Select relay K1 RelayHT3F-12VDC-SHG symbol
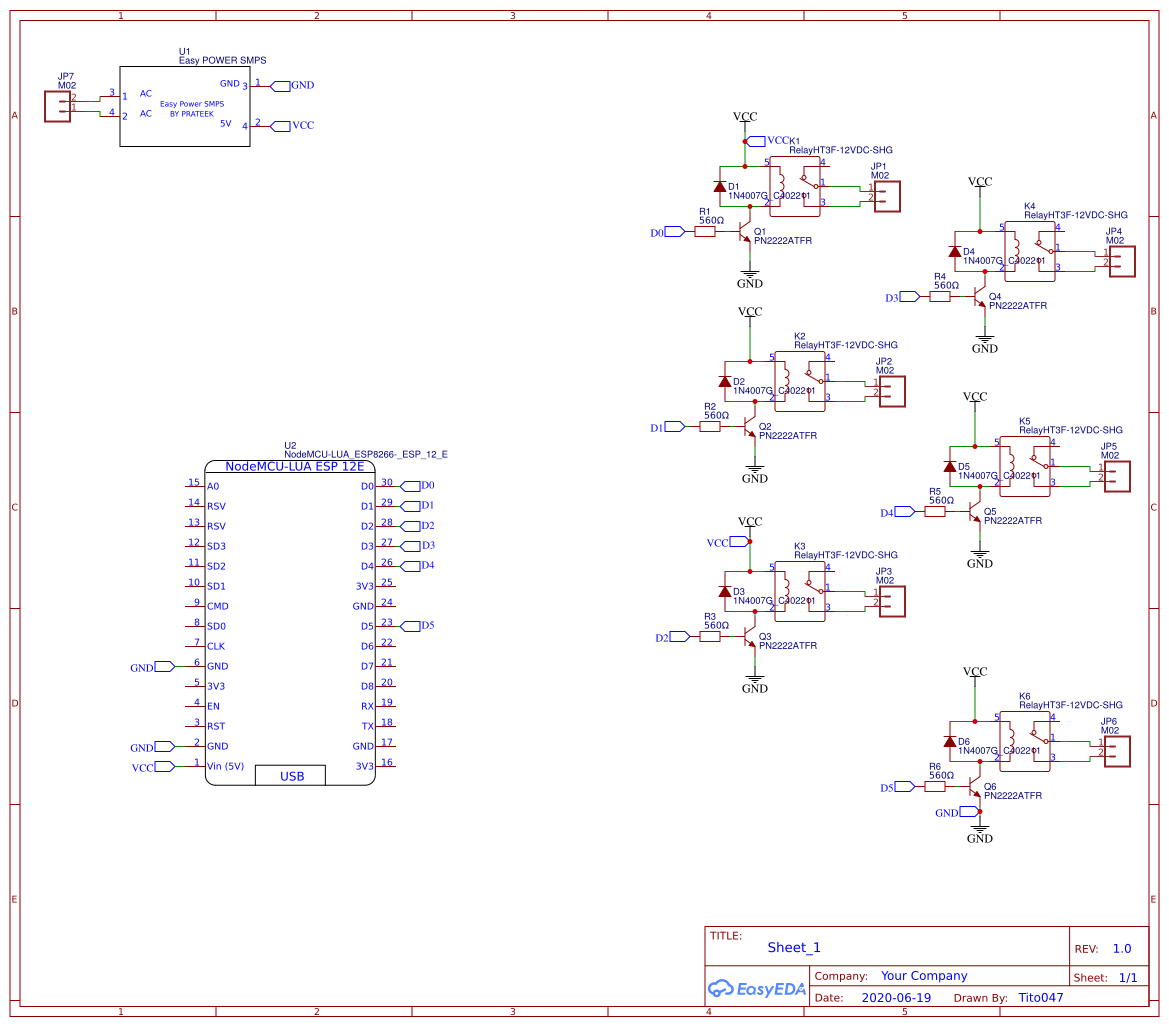Screen dimensions: 1169x1027 pos(795,186)
